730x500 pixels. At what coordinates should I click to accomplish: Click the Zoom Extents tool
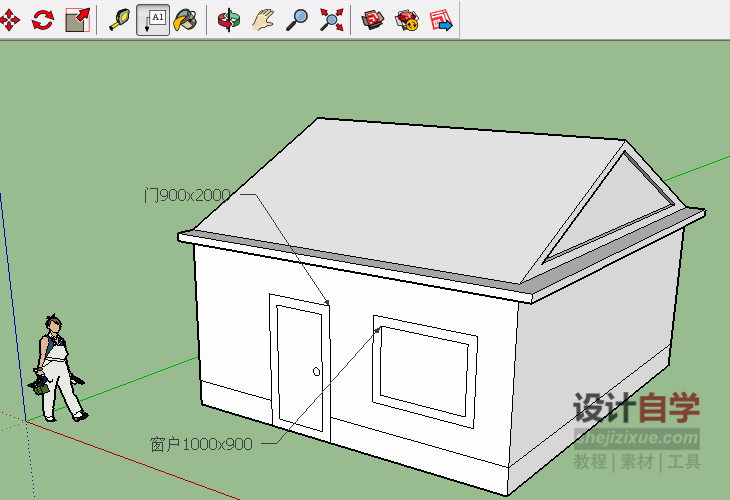tap(331, 20)
